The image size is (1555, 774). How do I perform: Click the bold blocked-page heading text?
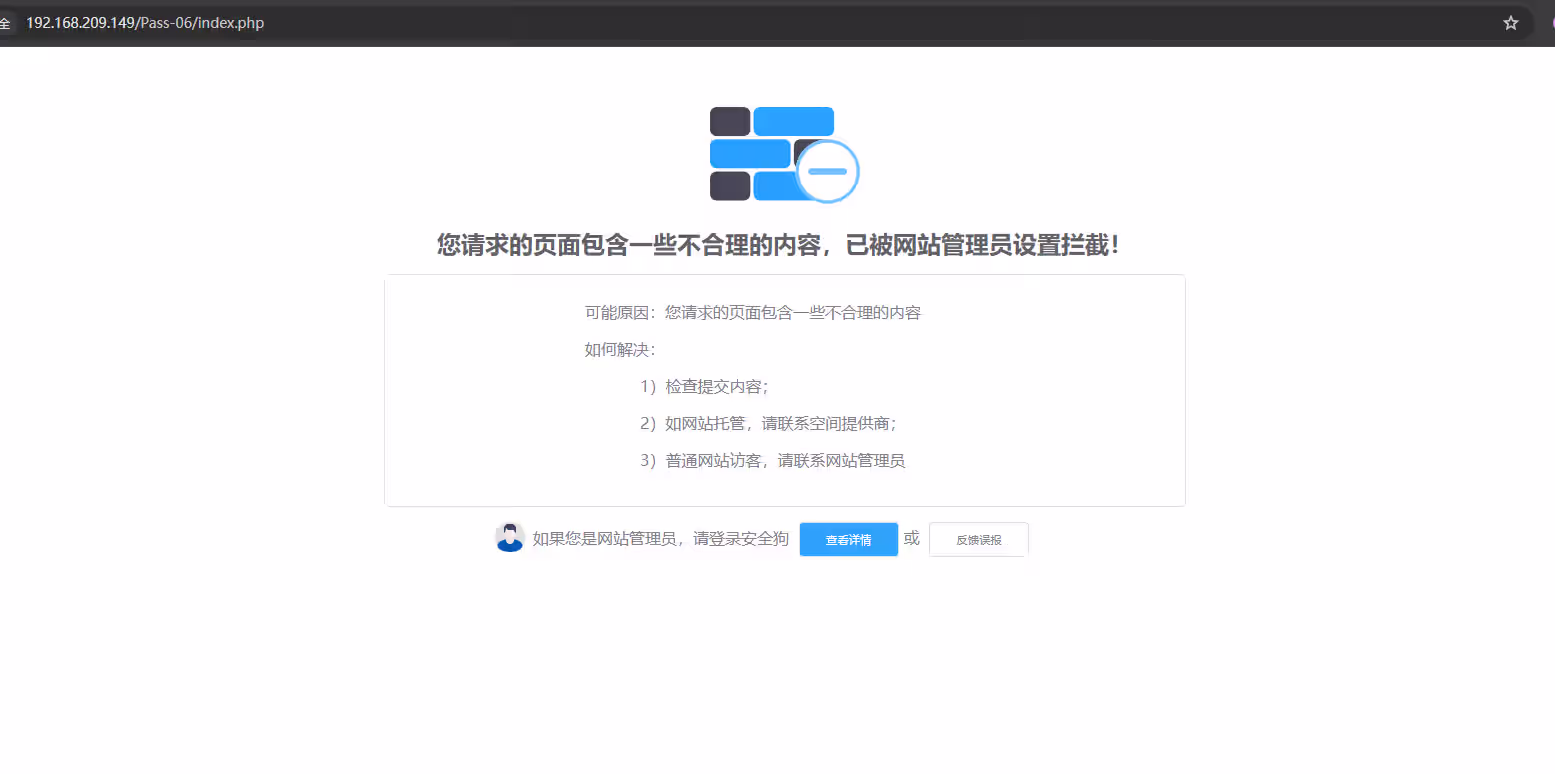click(778, 245)
